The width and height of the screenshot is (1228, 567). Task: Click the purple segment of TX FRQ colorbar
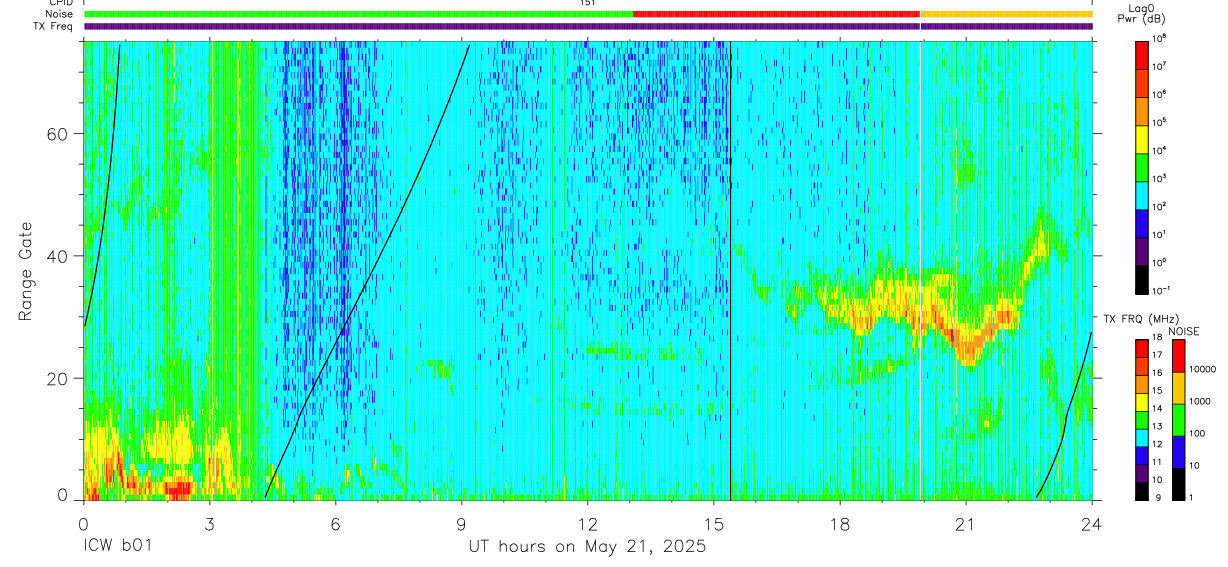point(1143,473)
